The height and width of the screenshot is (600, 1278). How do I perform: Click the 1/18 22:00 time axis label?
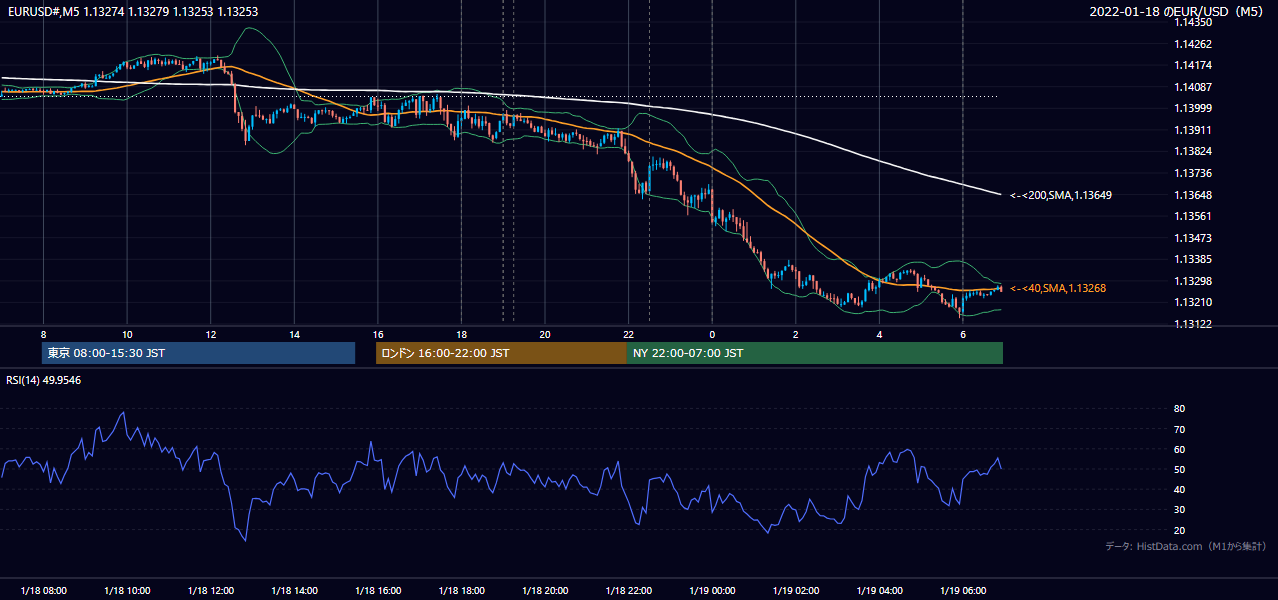tap(629, 591)
